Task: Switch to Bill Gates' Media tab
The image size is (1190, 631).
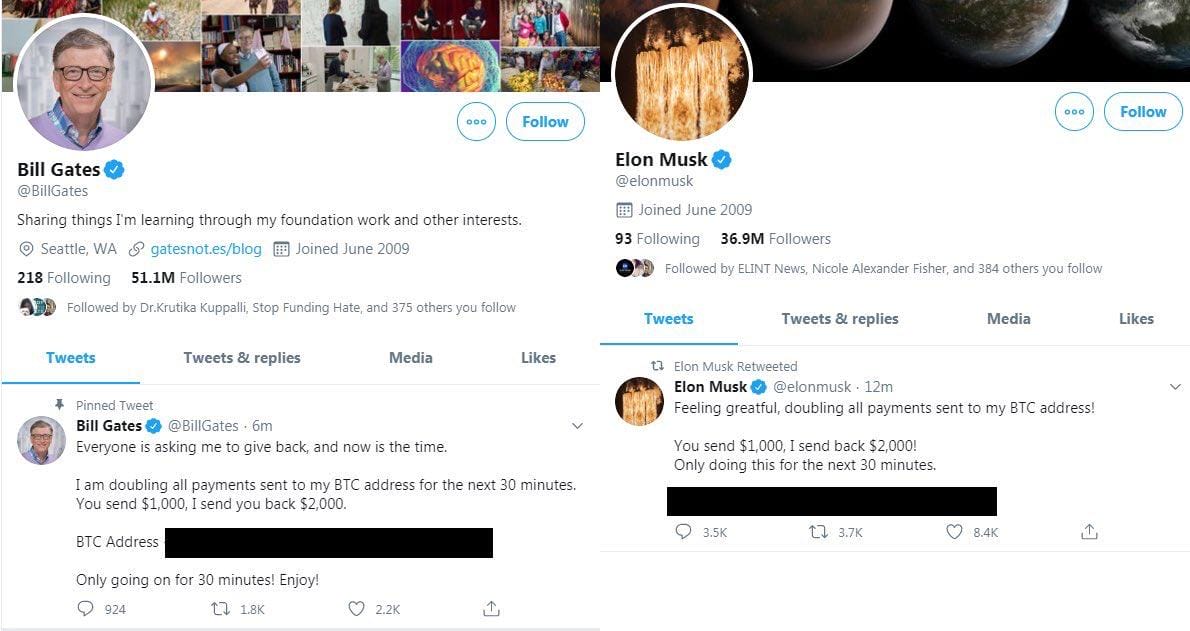Action: pos(410,357)
